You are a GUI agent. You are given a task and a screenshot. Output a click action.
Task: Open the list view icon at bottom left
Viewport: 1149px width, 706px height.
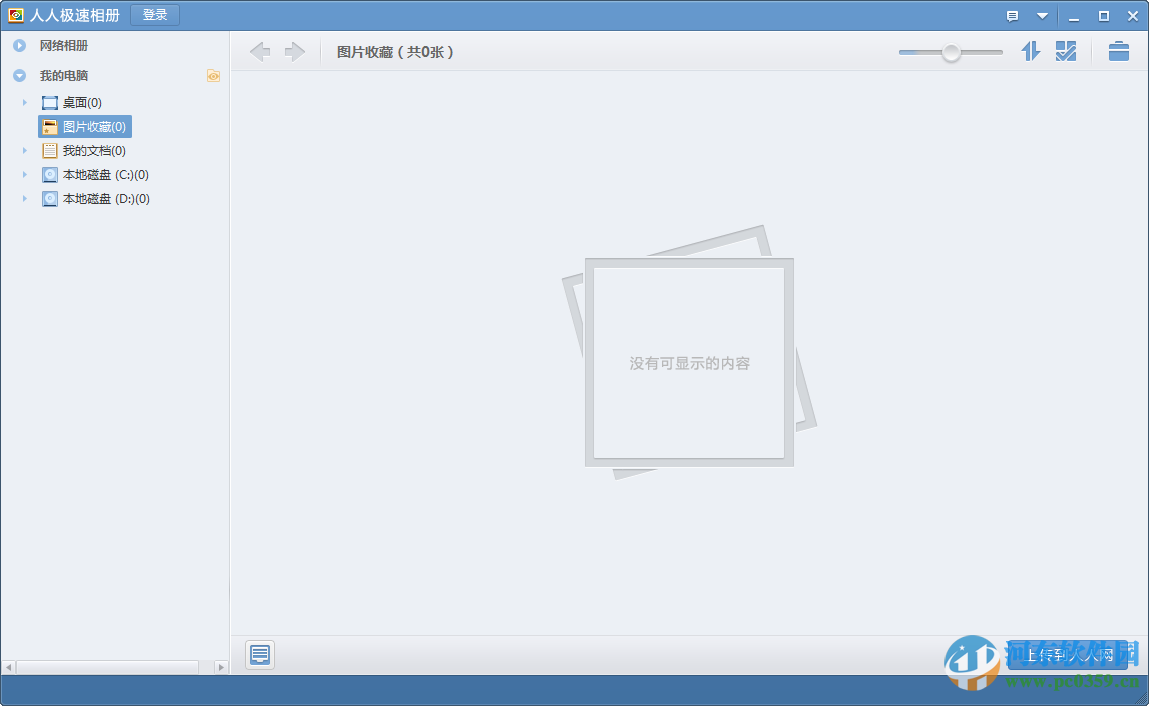(x=260, y=655)
